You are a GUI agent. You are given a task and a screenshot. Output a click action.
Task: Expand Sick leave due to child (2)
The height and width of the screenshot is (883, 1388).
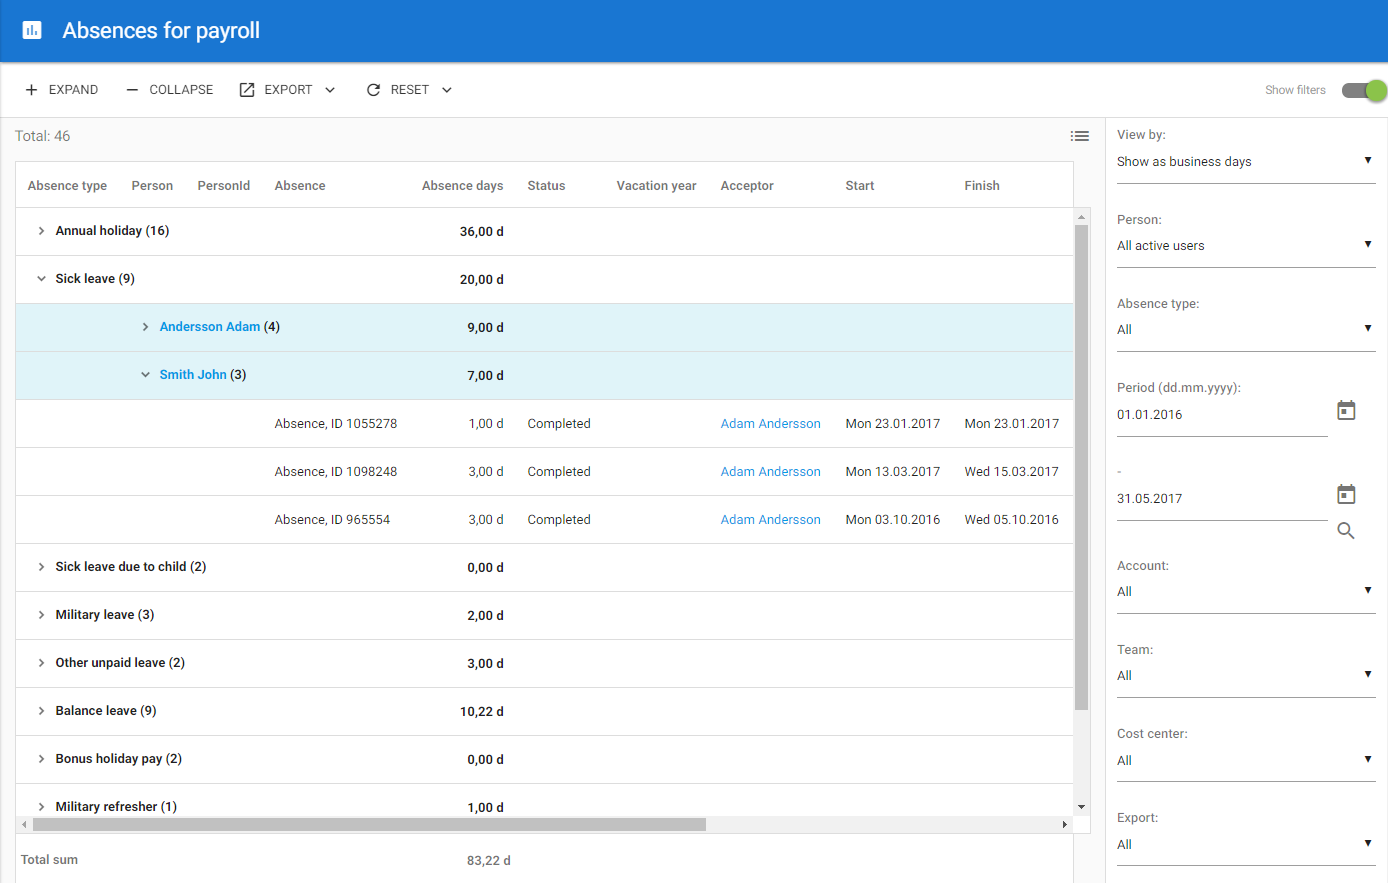pos(41,567)
